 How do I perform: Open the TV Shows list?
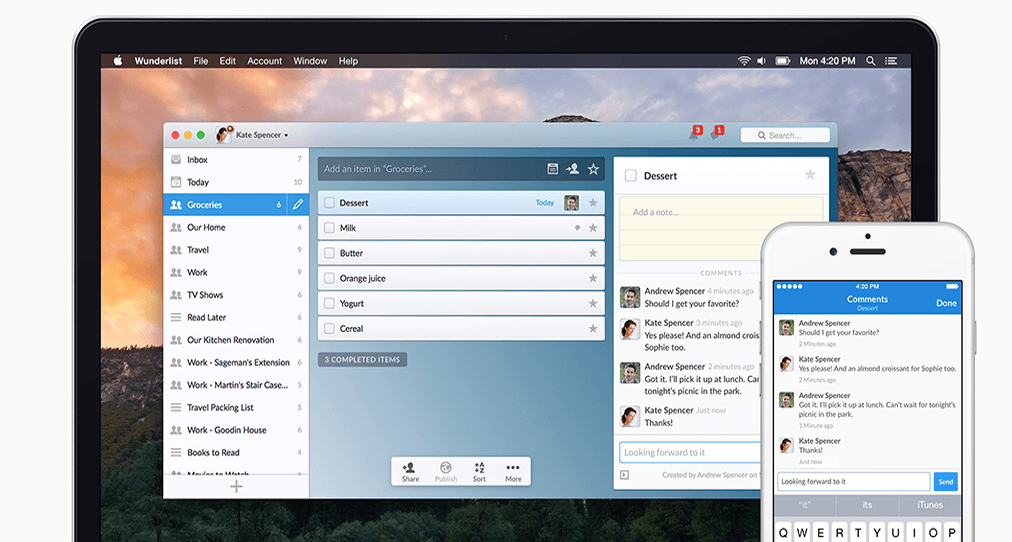click(236, 295)
